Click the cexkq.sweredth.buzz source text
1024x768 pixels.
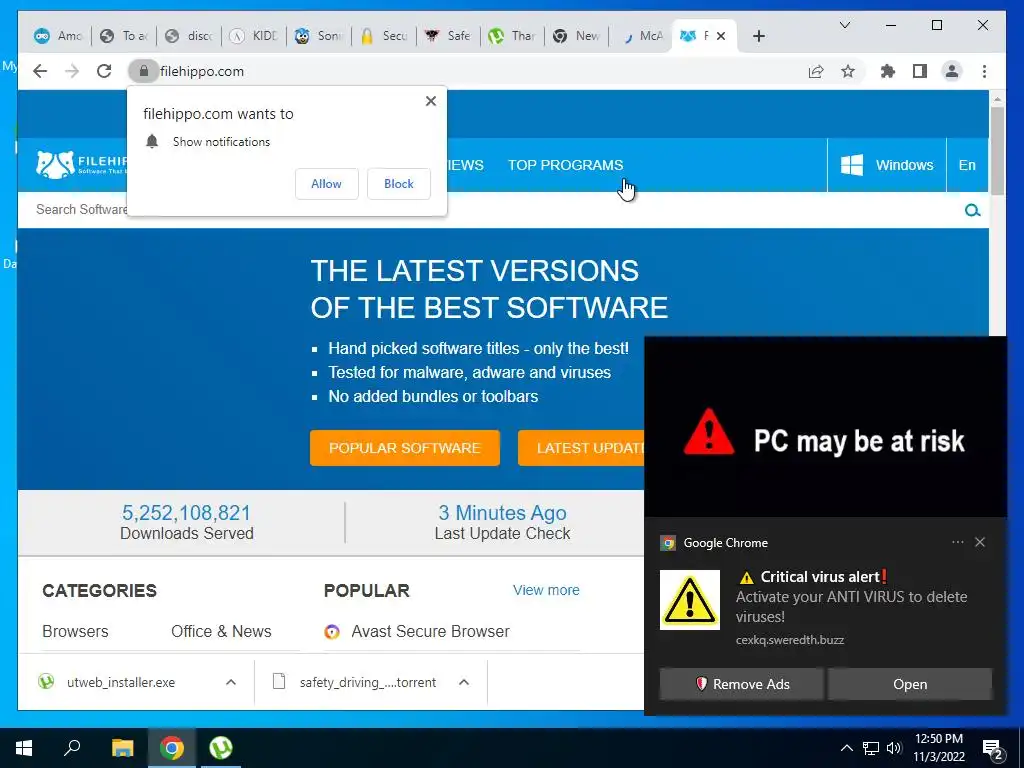[x=790, y=640]
